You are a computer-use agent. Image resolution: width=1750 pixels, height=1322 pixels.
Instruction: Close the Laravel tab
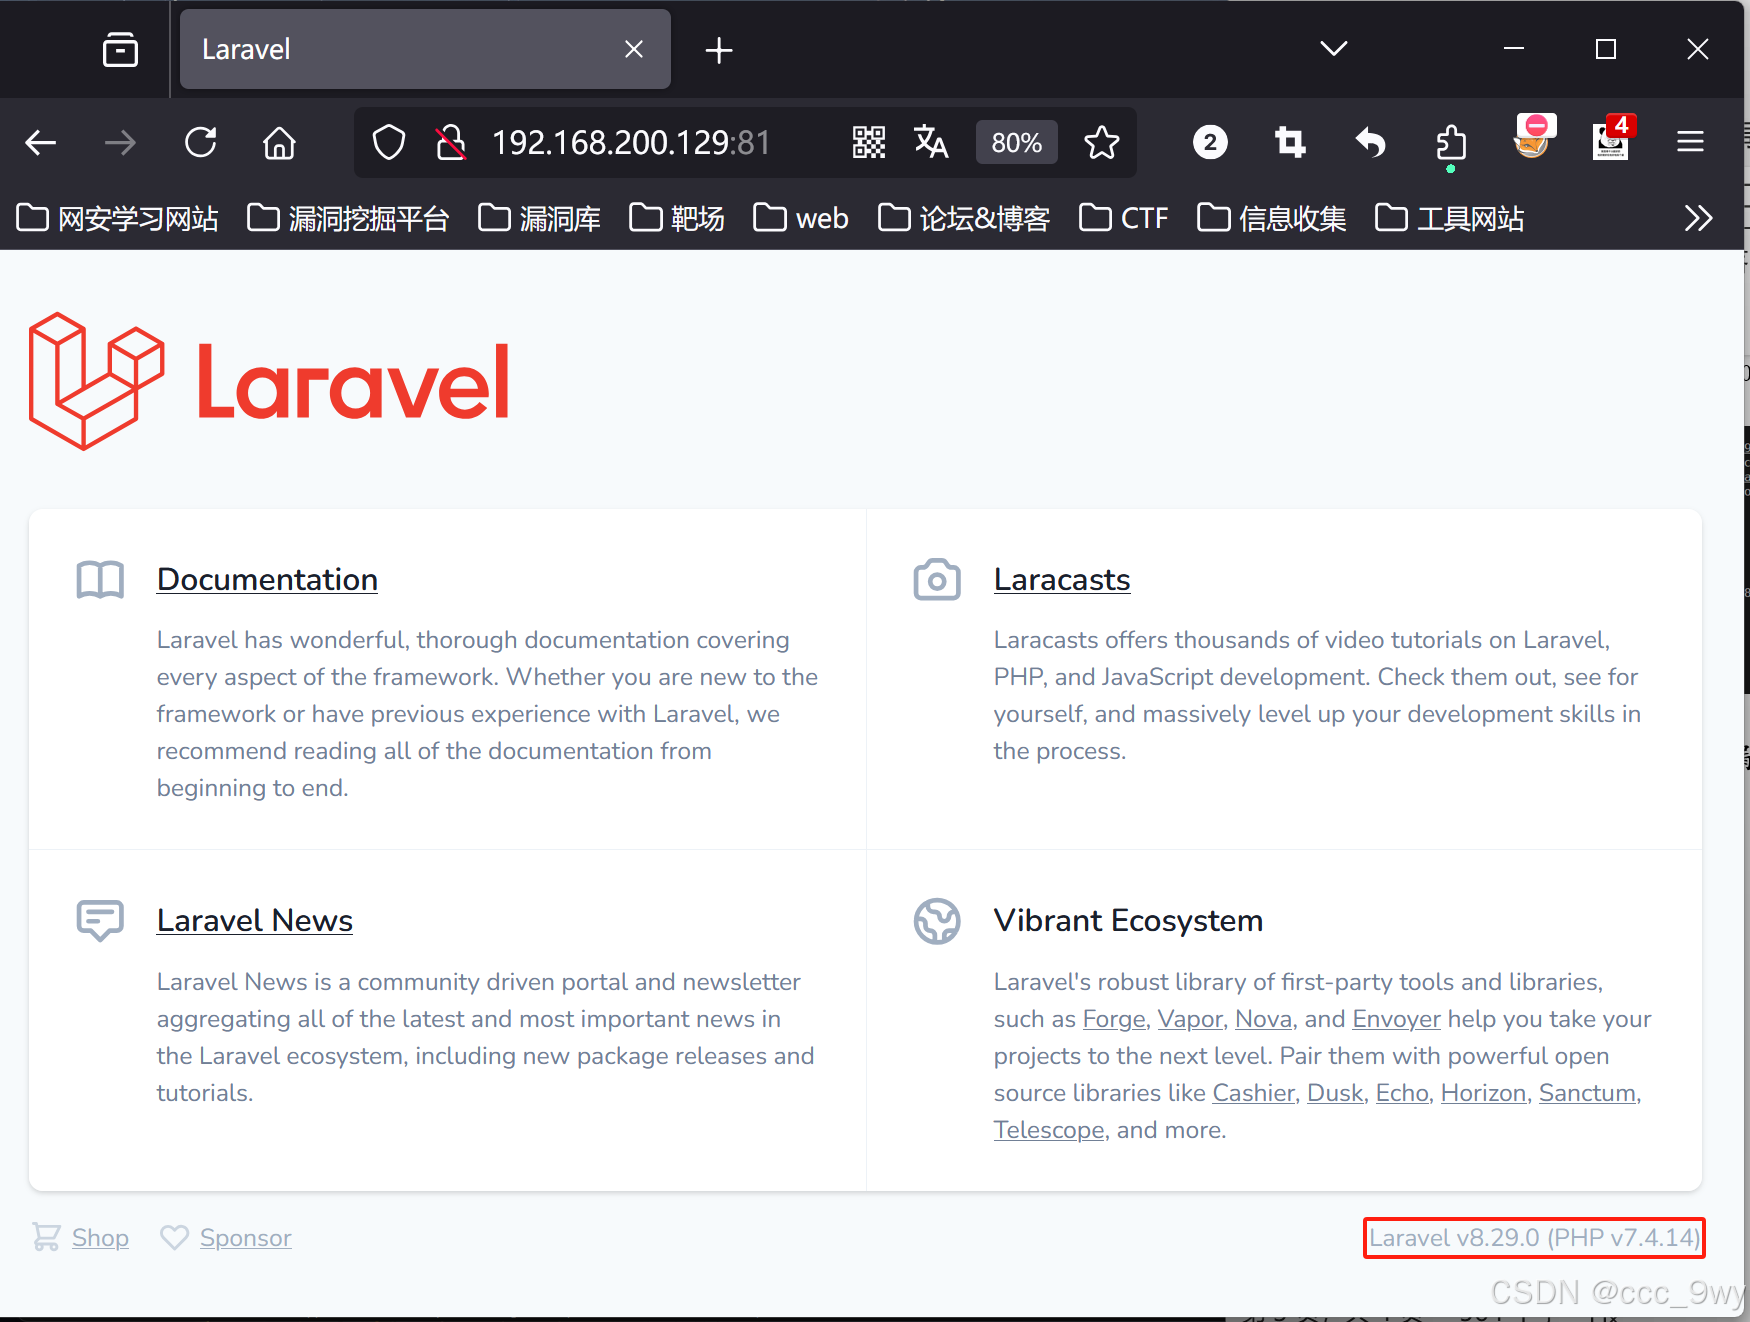633,49
